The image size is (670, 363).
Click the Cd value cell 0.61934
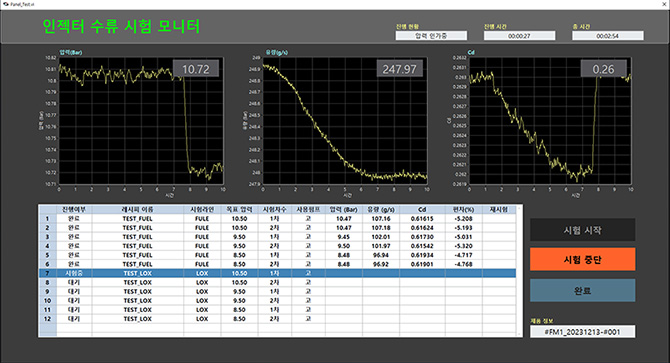point(422,255)
